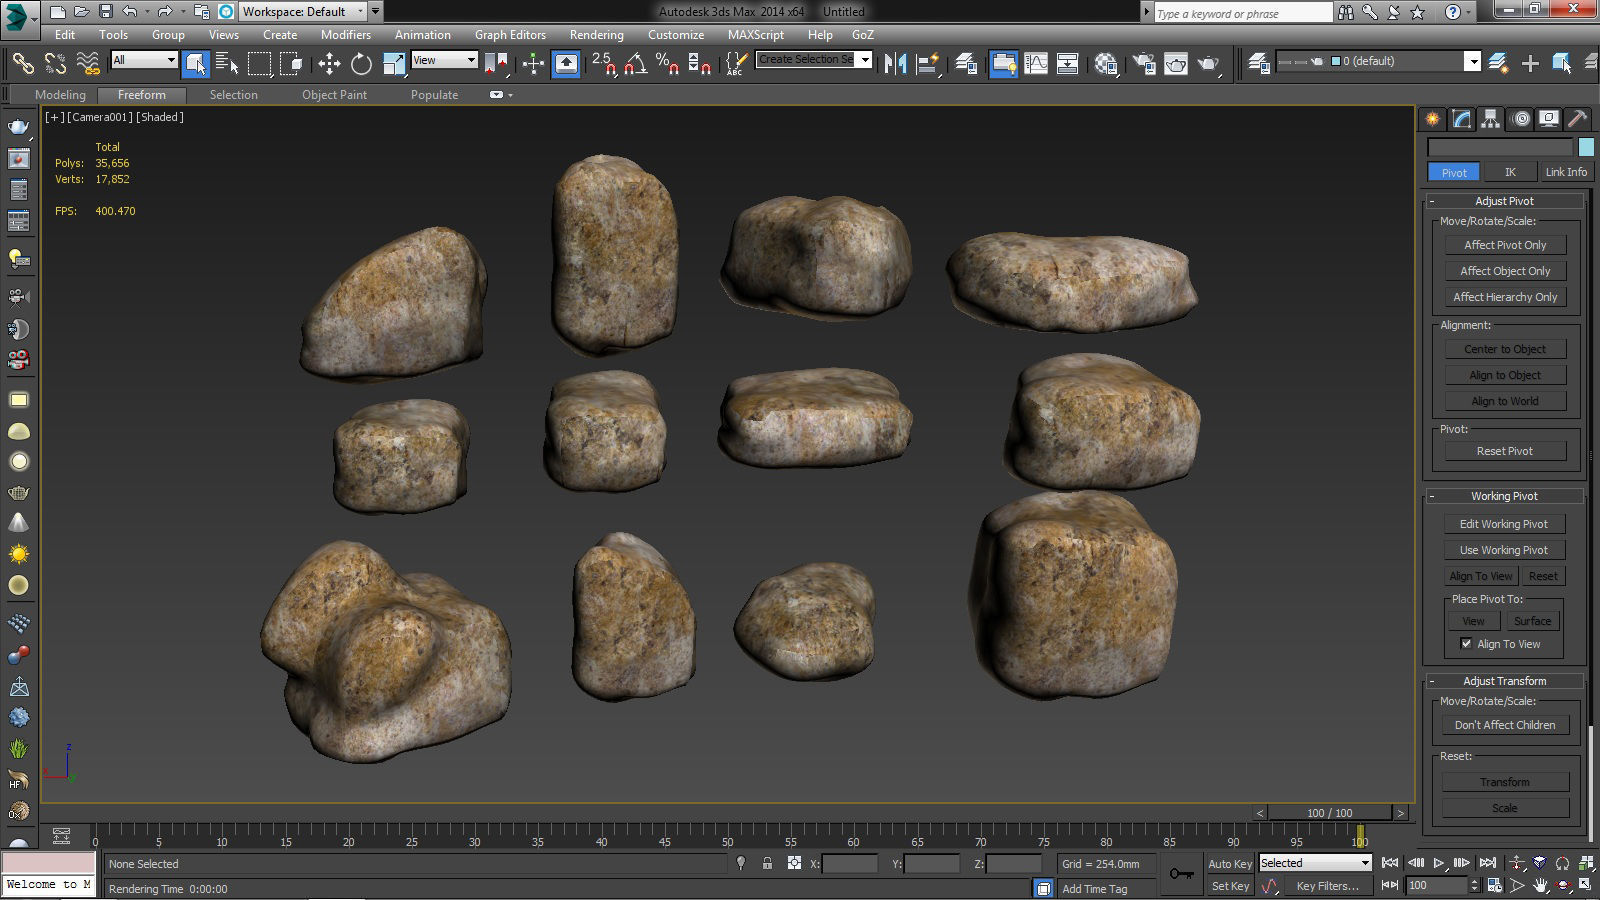This screenshot has width=1604, height=900.
Task: Open the Utilities hammer panel tab
Action: click(1578, 119)
